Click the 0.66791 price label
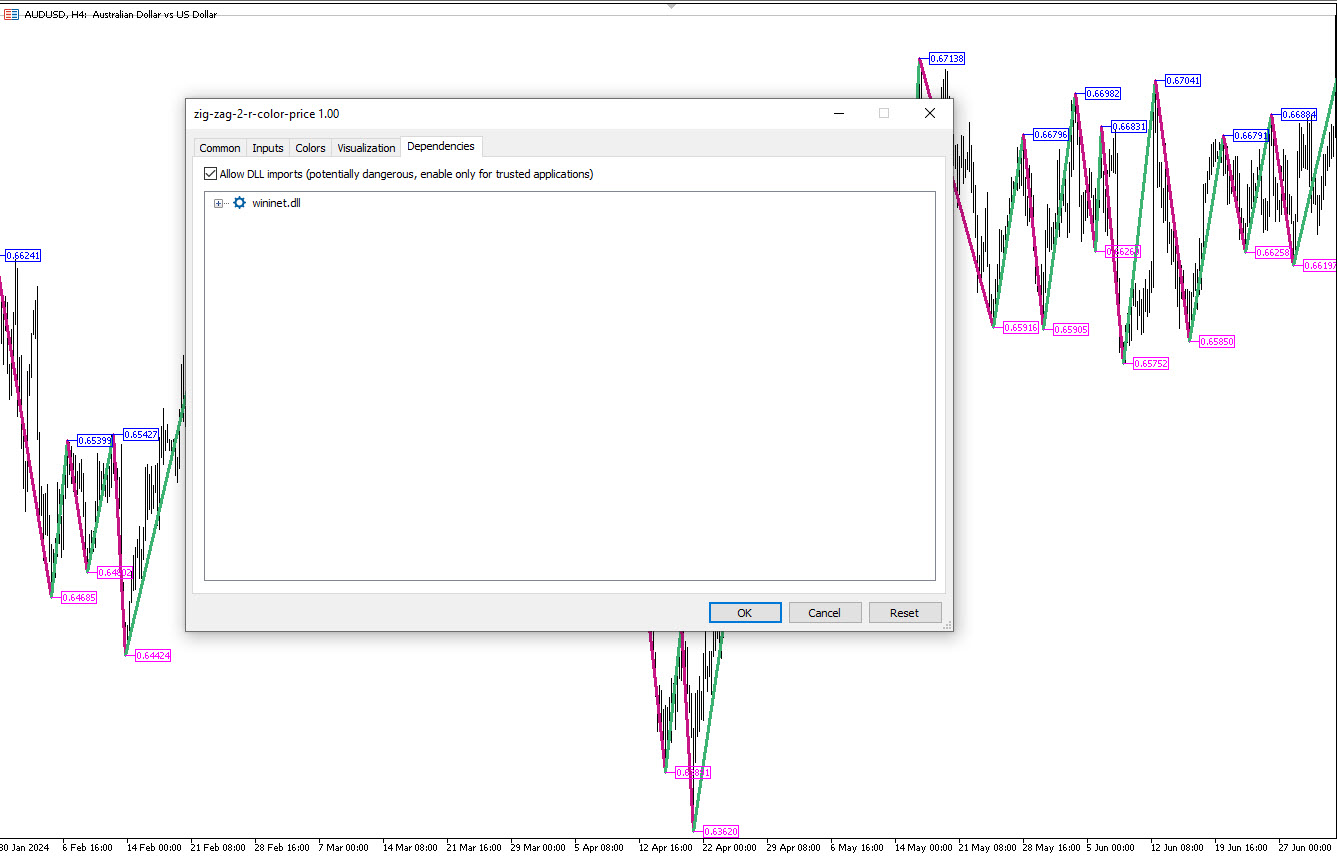Image resolution: width=1337 pixels, height=856 pixels. click(x=1251, y=136)
